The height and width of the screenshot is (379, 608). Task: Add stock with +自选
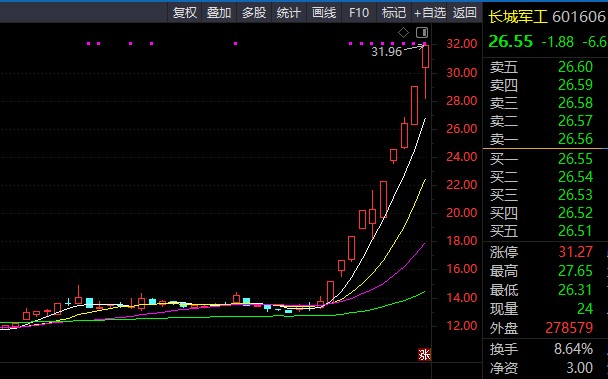430,13
